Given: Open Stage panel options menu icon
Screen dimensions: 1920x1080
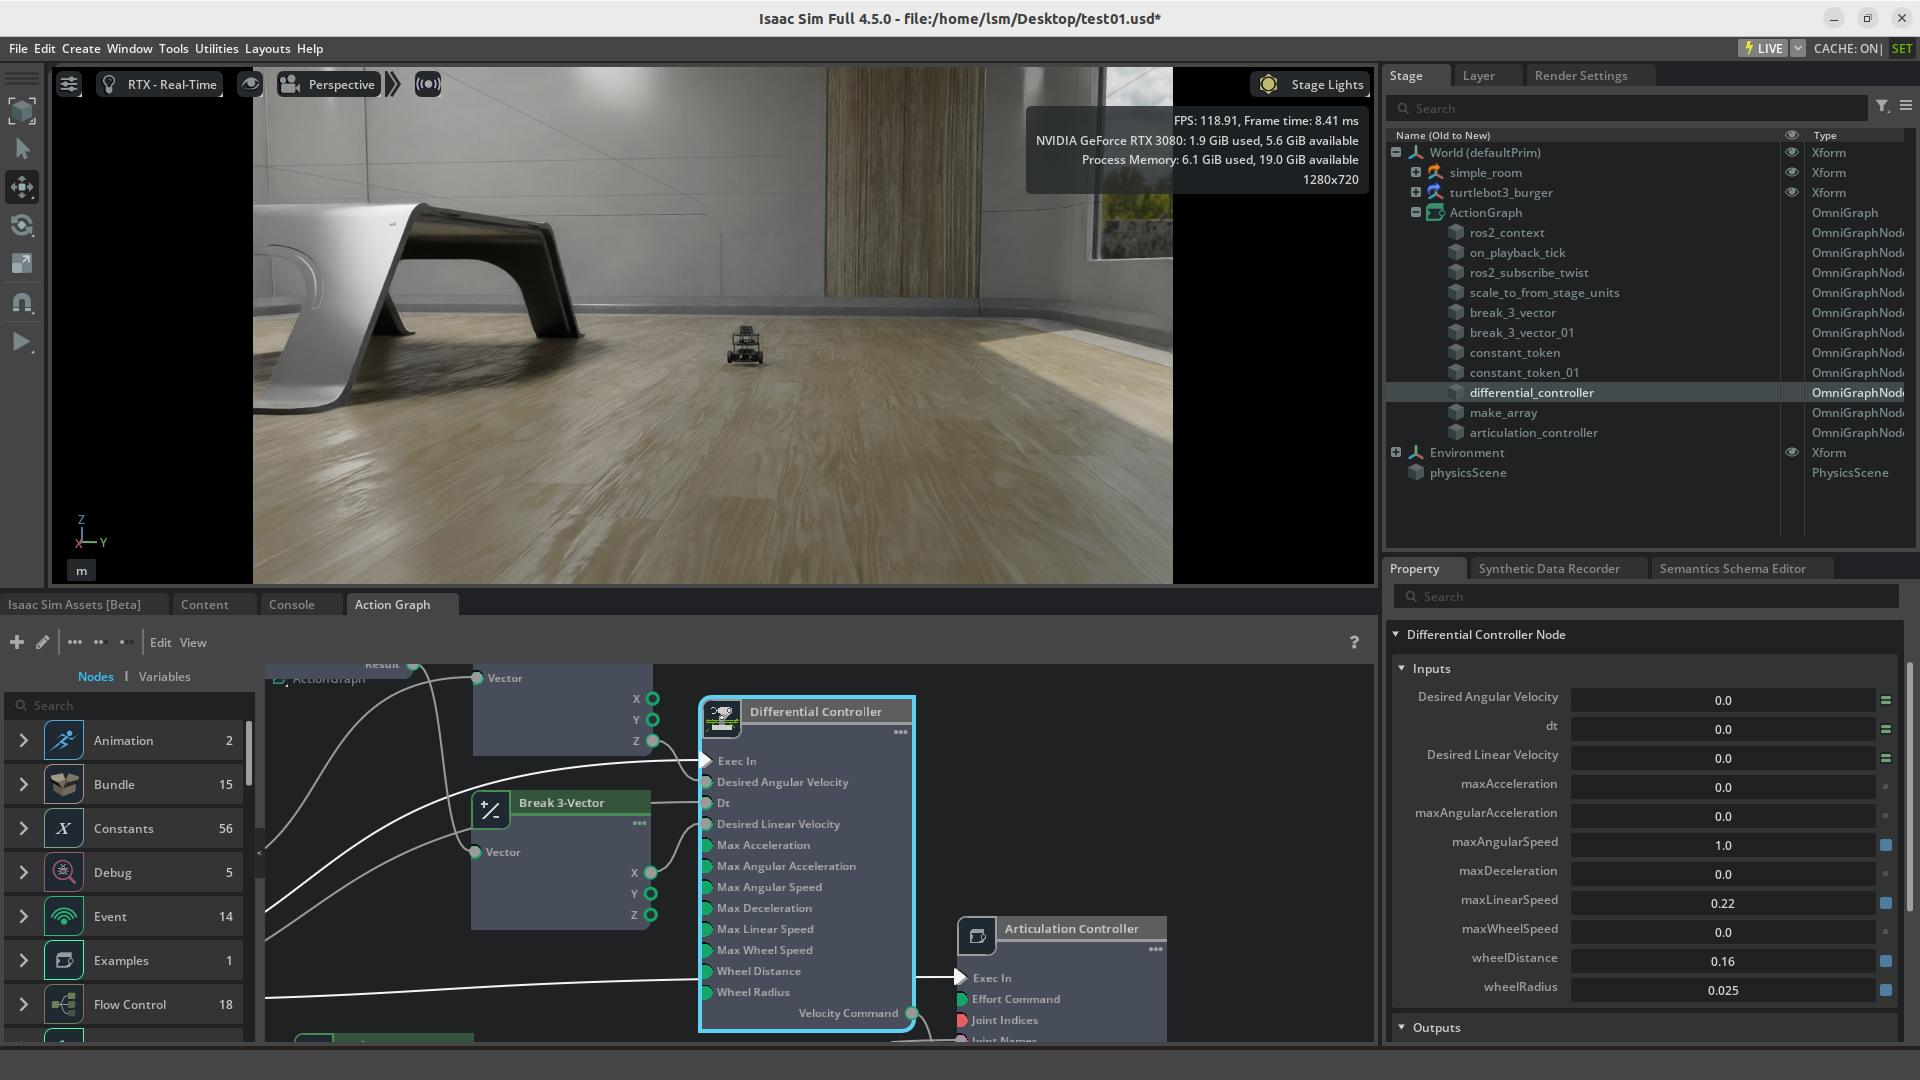Looking at the screenshot, I should pos(1906,106).
